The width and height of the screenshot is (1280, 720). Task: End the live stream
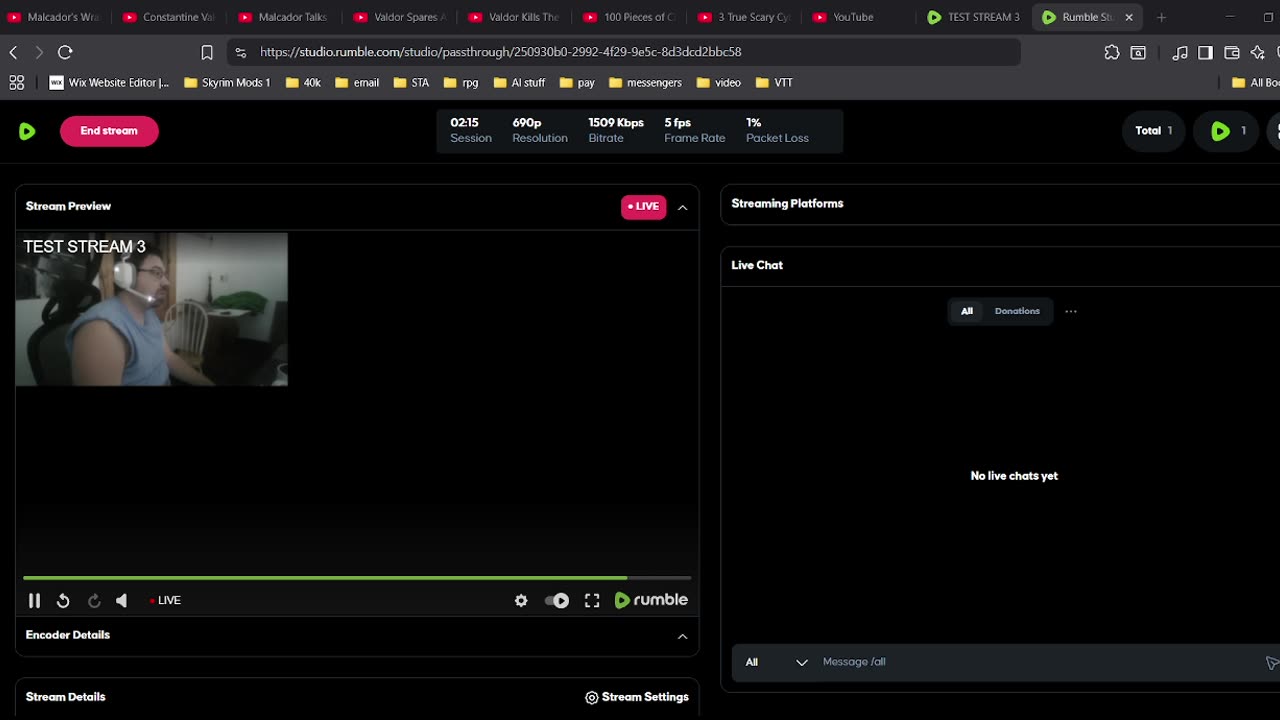tap(109, 131)
